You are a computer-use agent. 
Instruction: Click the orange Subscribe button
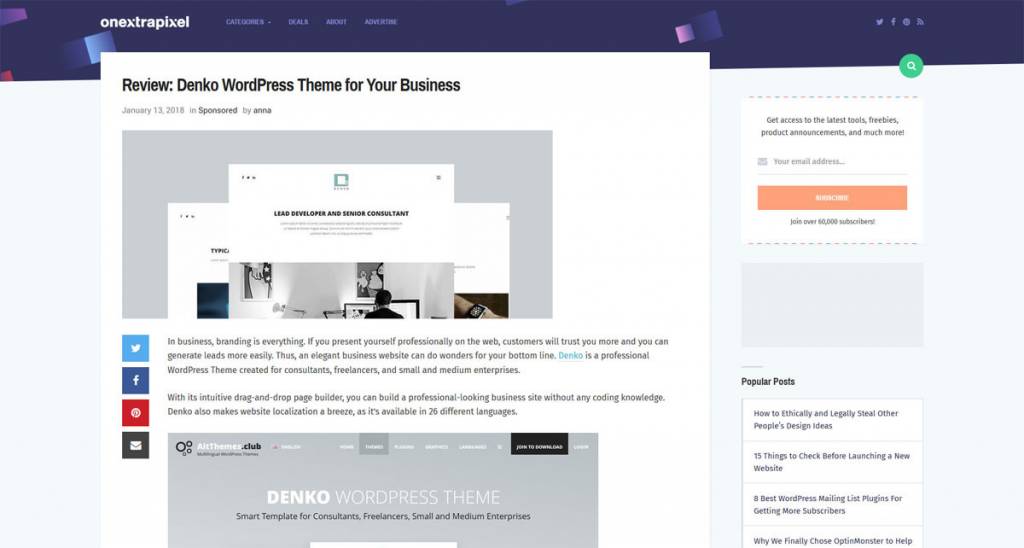click(832, 198)
